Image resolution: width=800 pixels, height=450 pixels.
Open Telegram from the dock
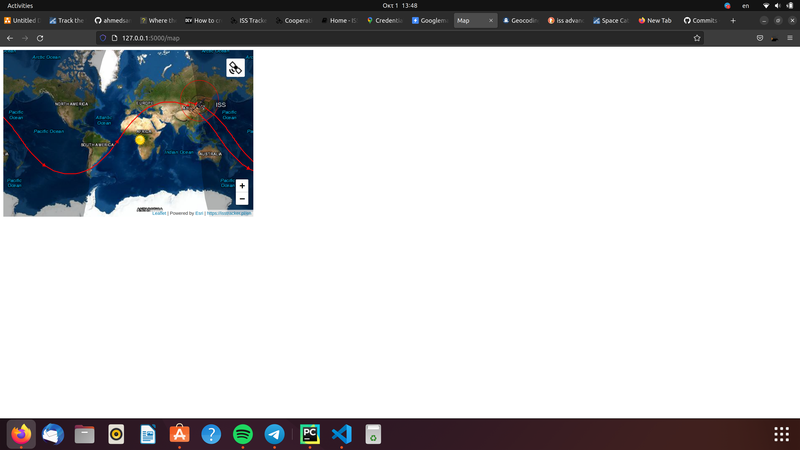coord(274,434)
